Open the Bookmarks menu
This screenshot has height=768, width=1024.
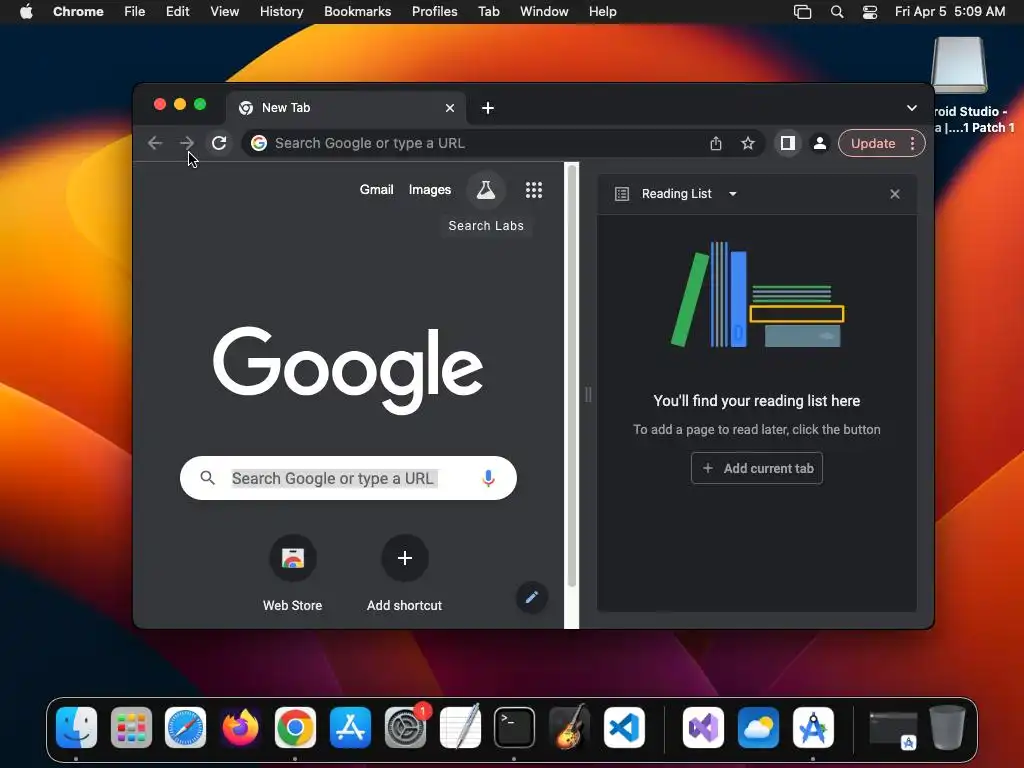357,12
